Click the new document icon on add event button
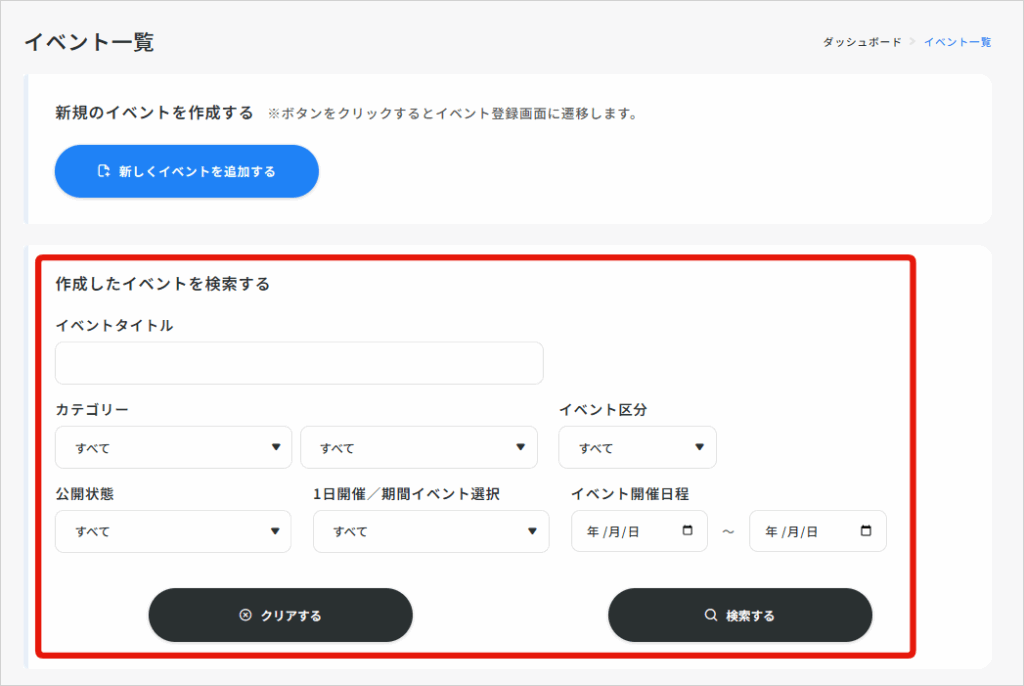The height and width of the screenshot is (686, 1024). click(x=103, y=171)
